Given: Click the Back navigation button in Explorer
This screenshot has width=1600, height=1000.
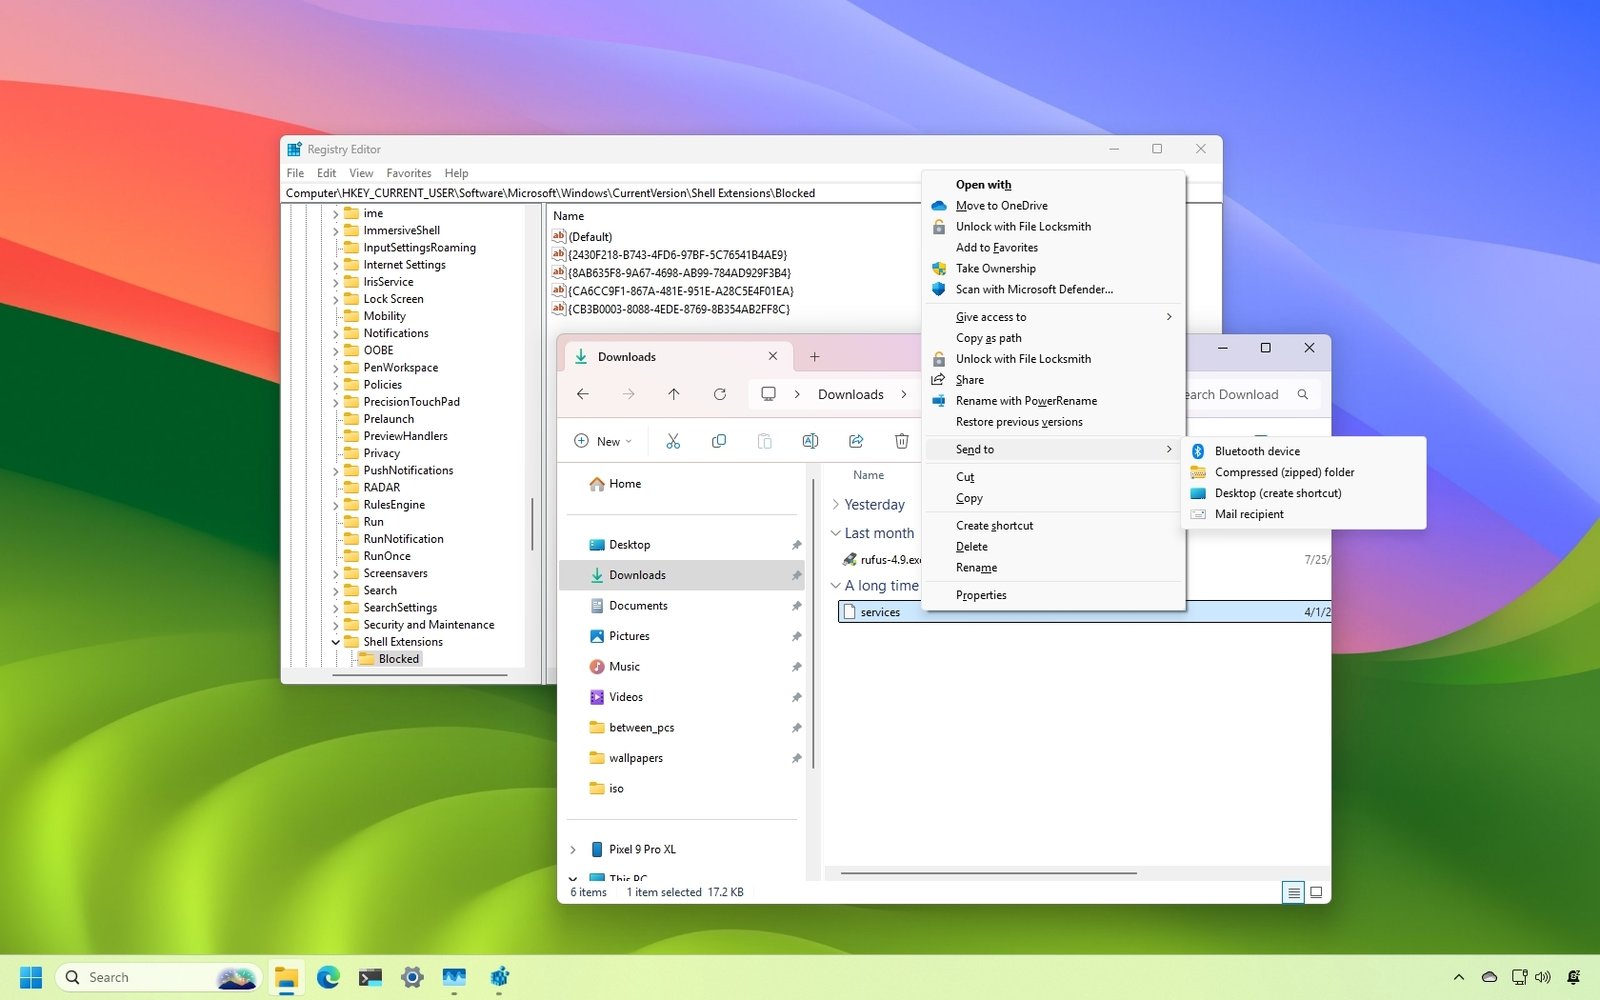Looking at the screenshot, I should click(583, 394).
